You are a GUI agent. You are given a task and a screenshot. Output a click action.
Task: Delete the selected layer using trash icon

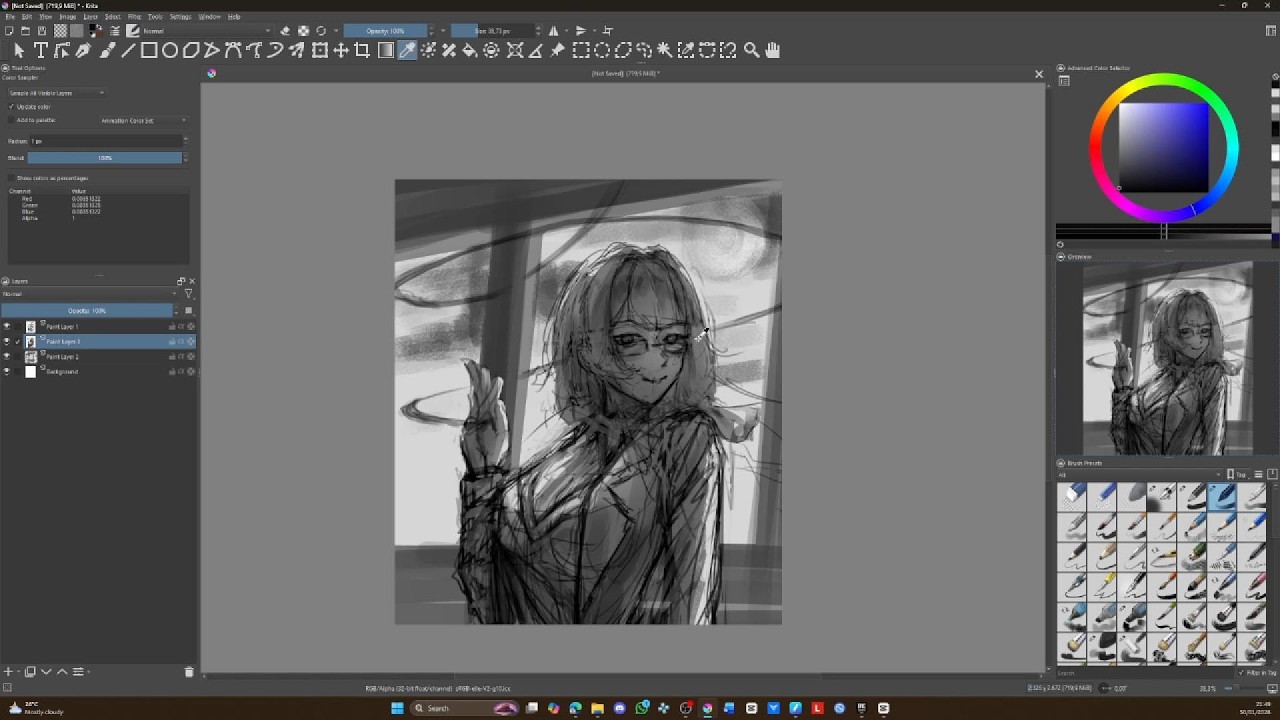point(189,672)
